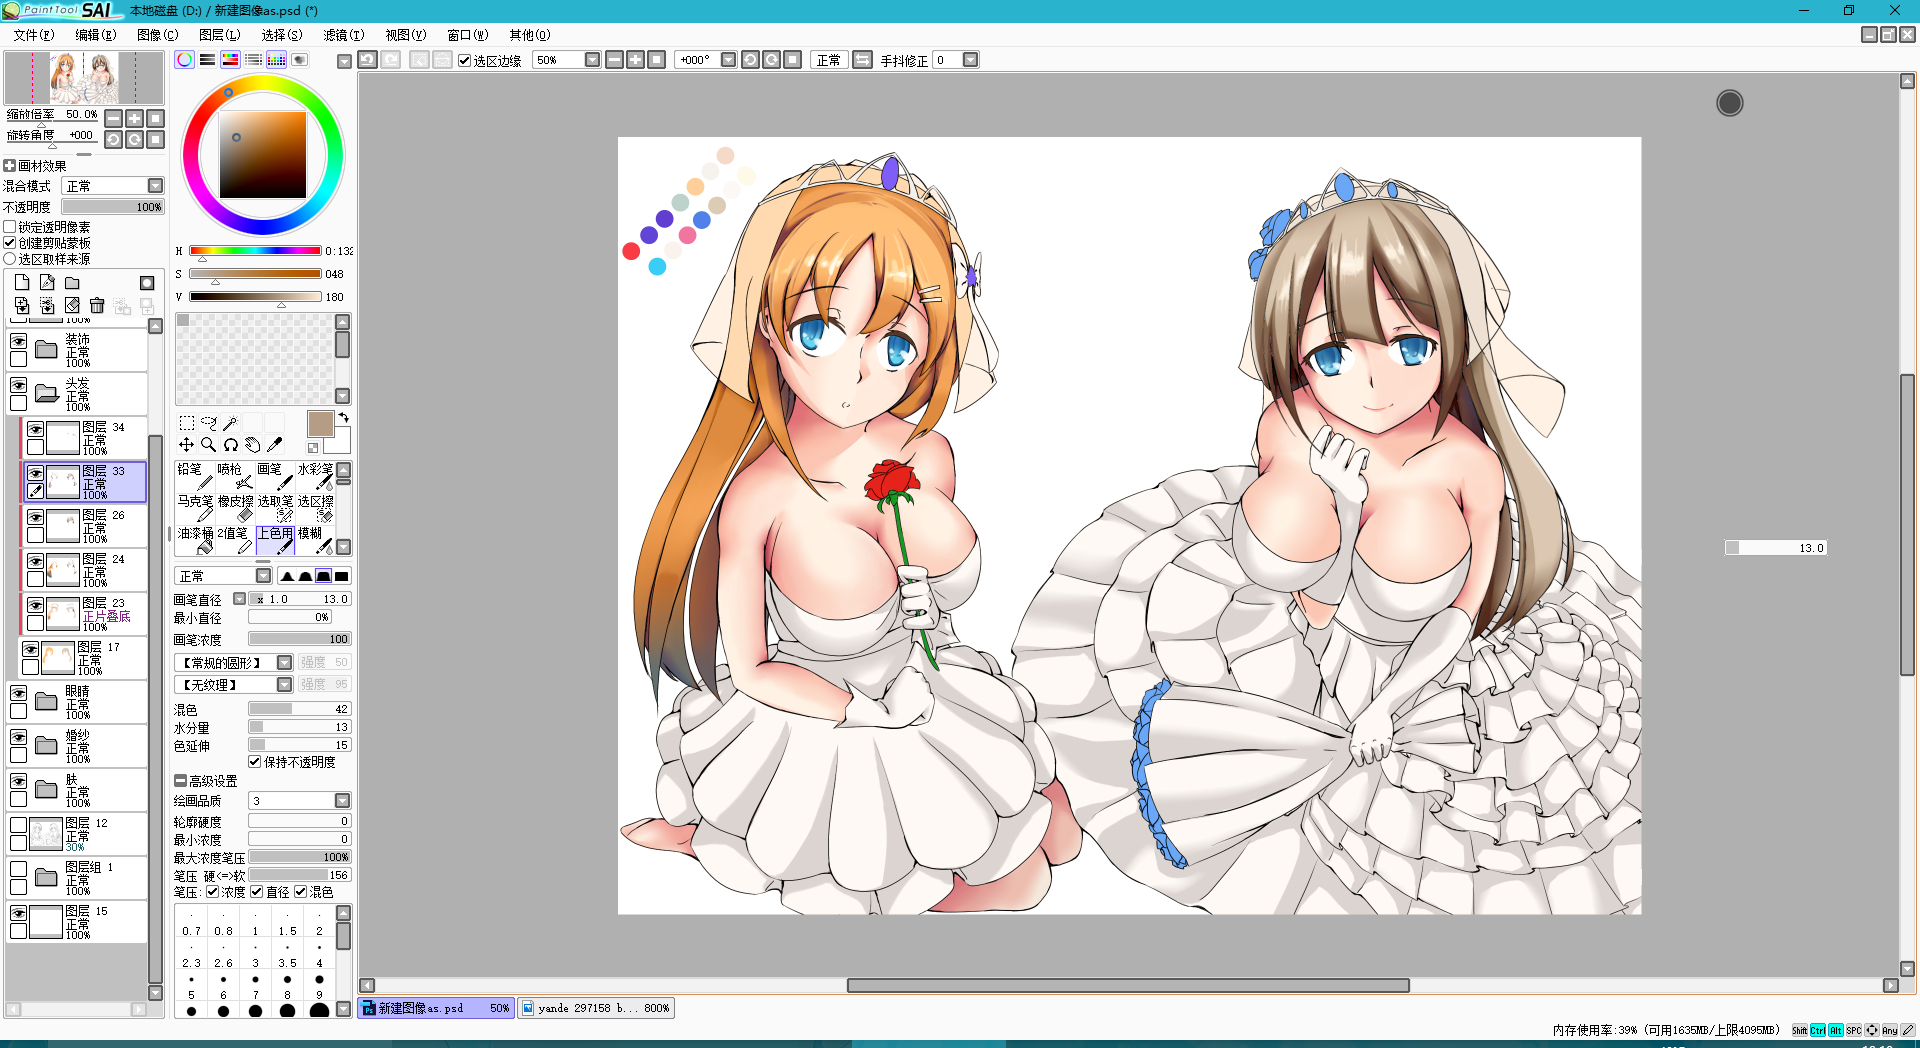The height and width of the screenshot is (1048, 1920).
Task: Select the 马克笔 marker tool
Action: tap(195, 509)
